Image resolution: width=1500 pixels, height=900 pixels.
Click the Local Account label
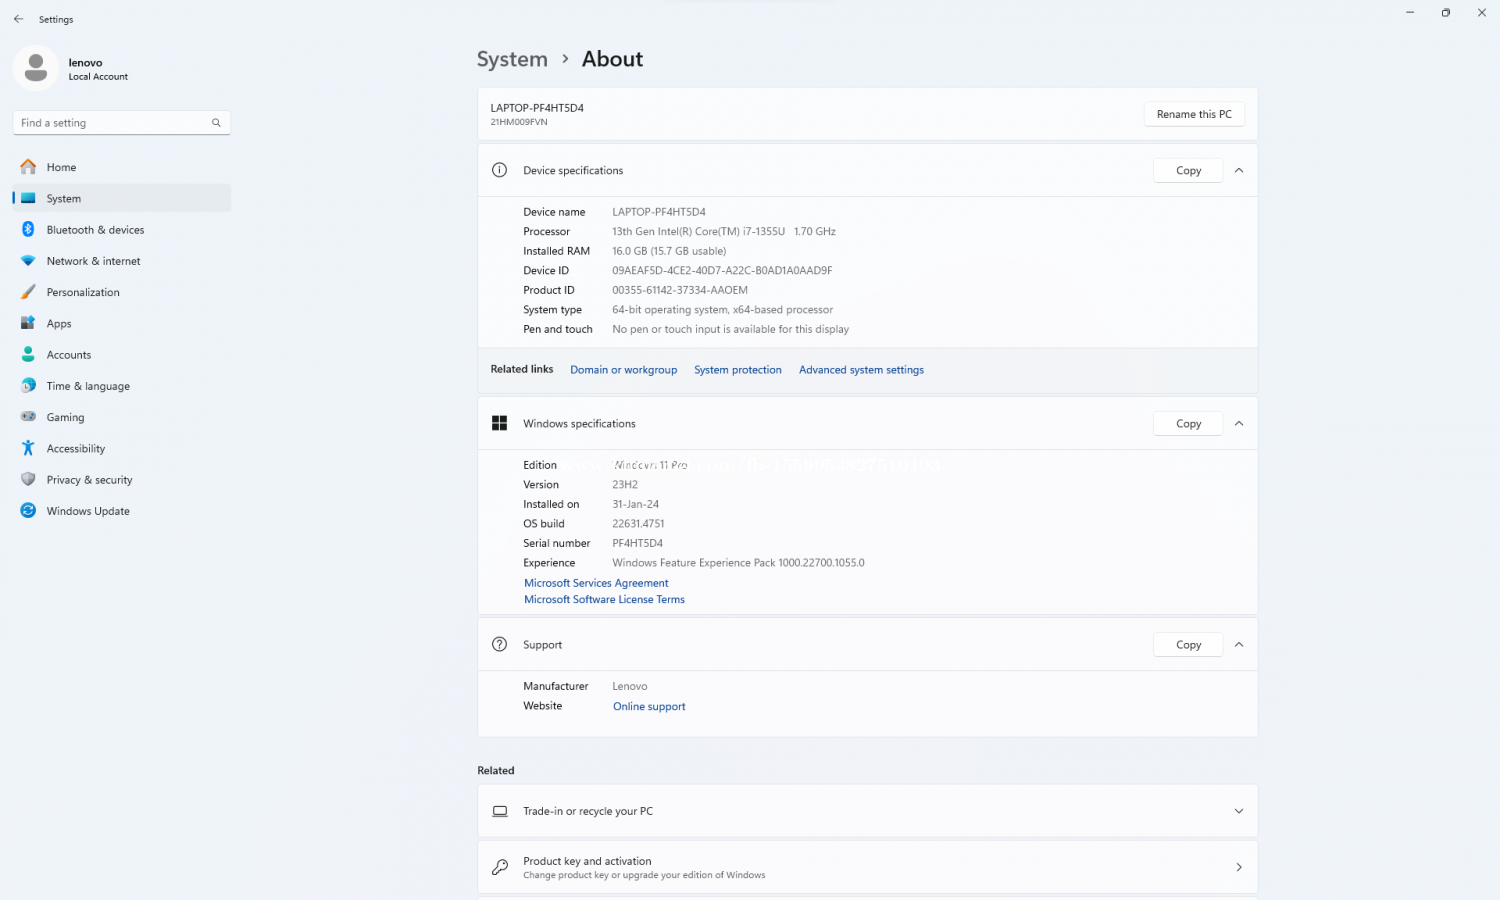coord(98,77)
